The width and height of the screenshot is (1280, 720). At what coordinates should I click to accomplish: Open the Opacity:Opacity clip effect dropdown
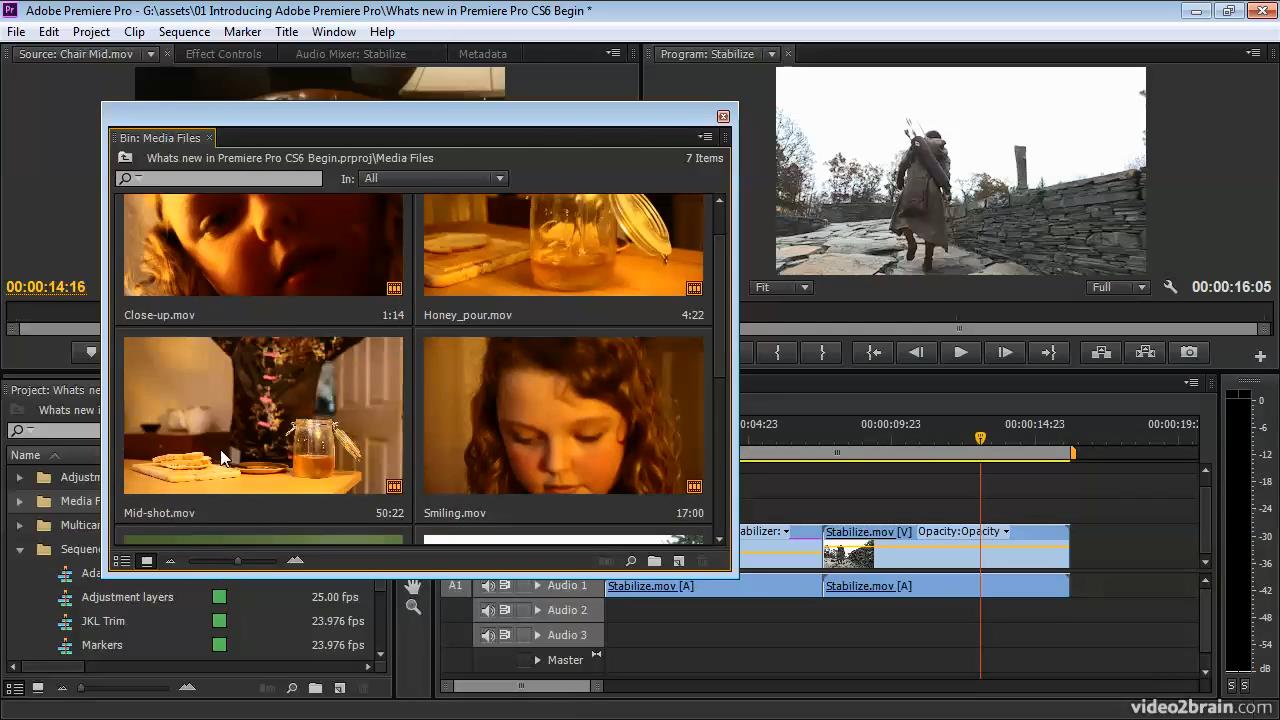coord(1006,532)
